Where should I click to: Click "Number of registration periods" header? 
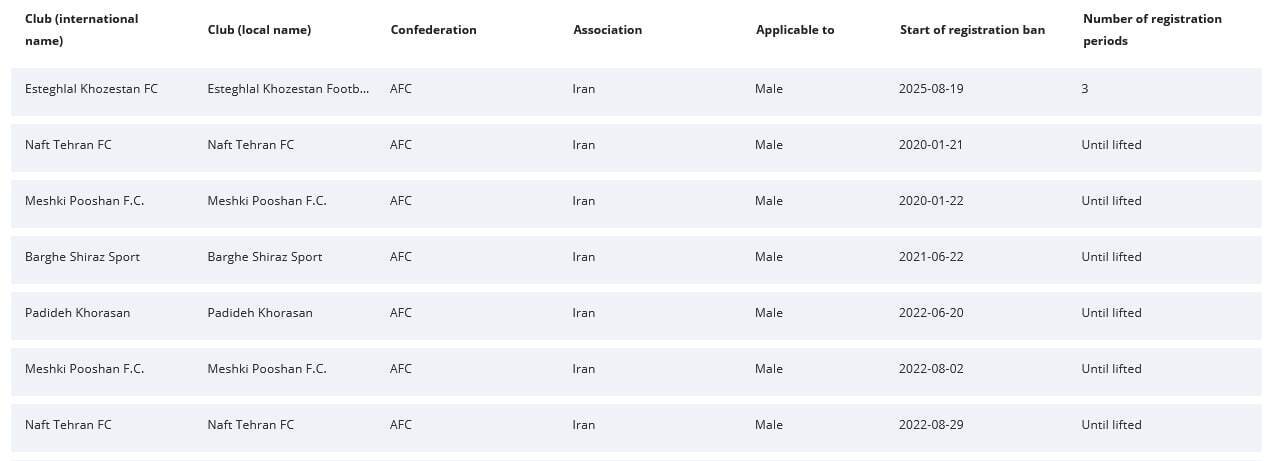(x=1152, y=30)
